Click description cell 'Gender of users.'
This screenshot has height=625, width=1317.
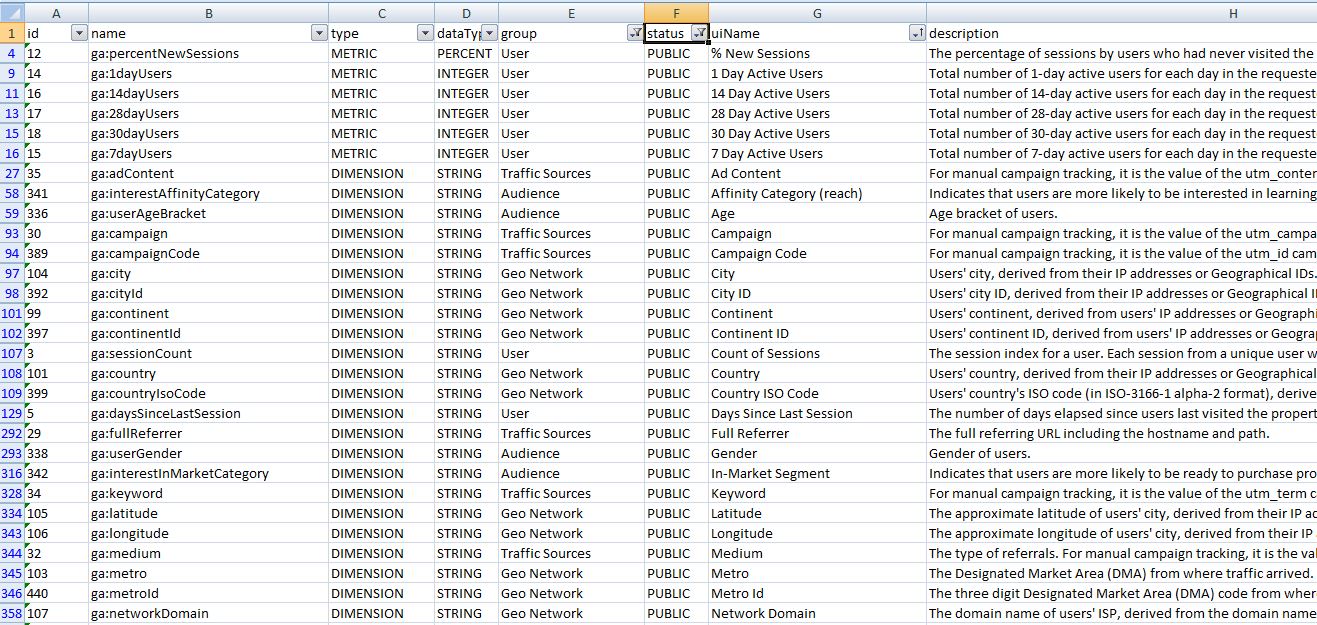point(1122,453)
